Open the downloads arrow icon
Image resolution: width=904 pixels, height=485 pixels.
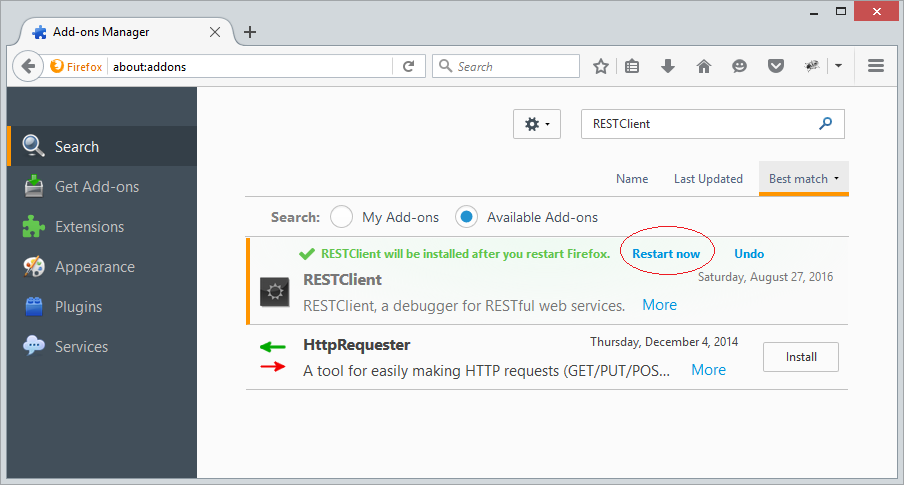coord(668,66)
